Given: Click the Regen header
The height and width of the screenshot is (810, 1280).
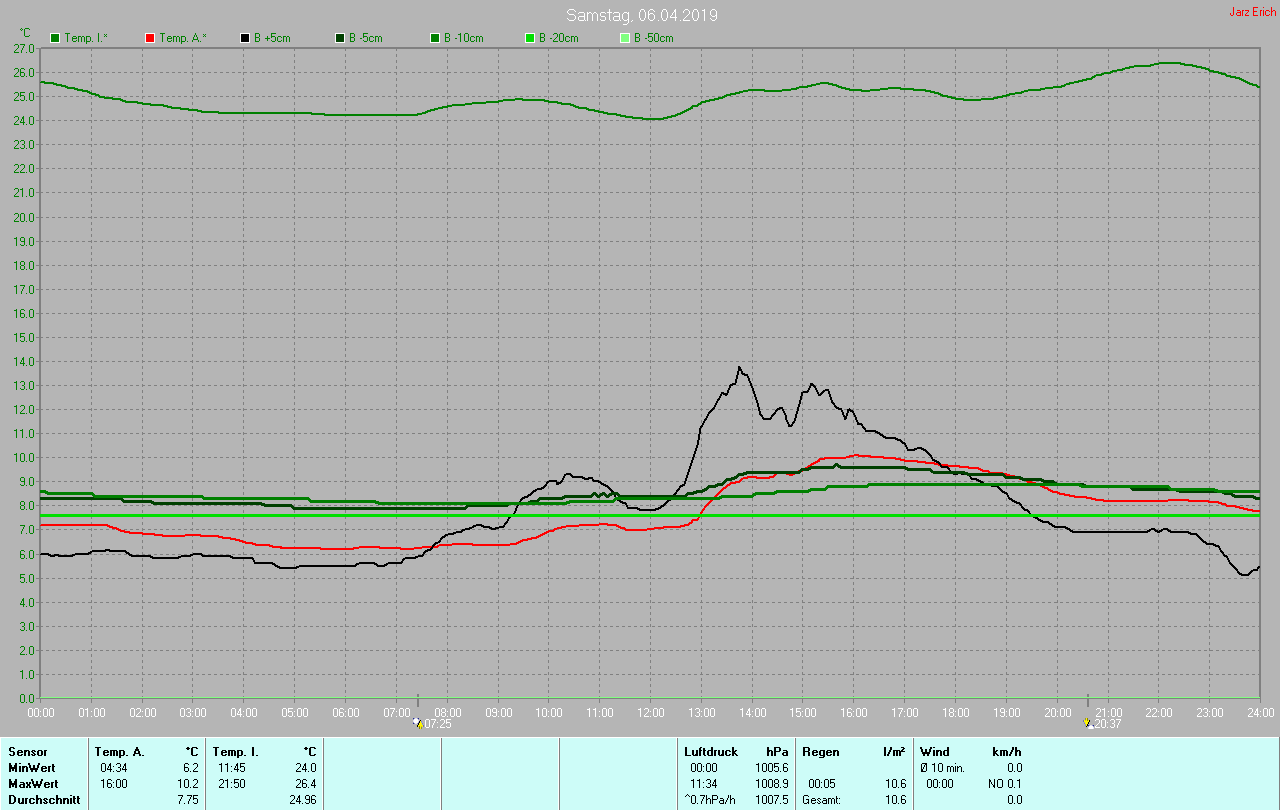Looking at the screenshot, I should coord(821,752).
